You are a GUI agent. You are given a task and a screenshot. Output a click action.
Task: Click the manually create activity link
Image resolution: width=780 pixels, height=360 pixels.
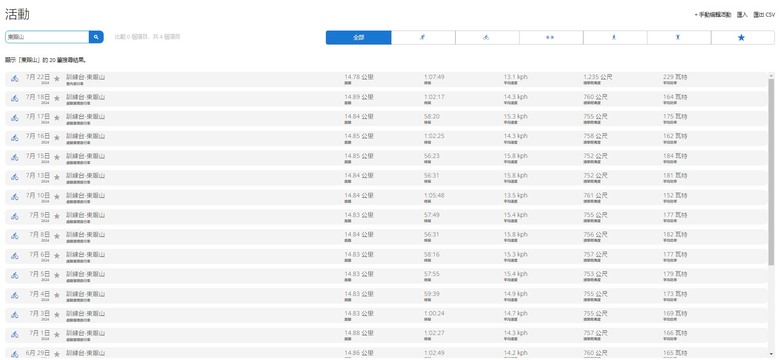click(x=713, y=15)
